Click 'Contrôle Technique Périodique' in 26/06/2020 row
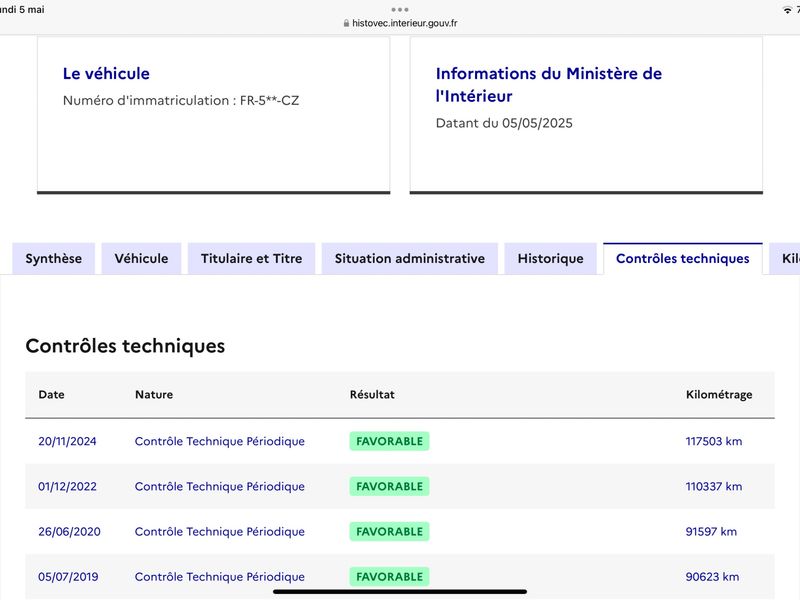The image size is (800, 600). (x=220, y=532)
